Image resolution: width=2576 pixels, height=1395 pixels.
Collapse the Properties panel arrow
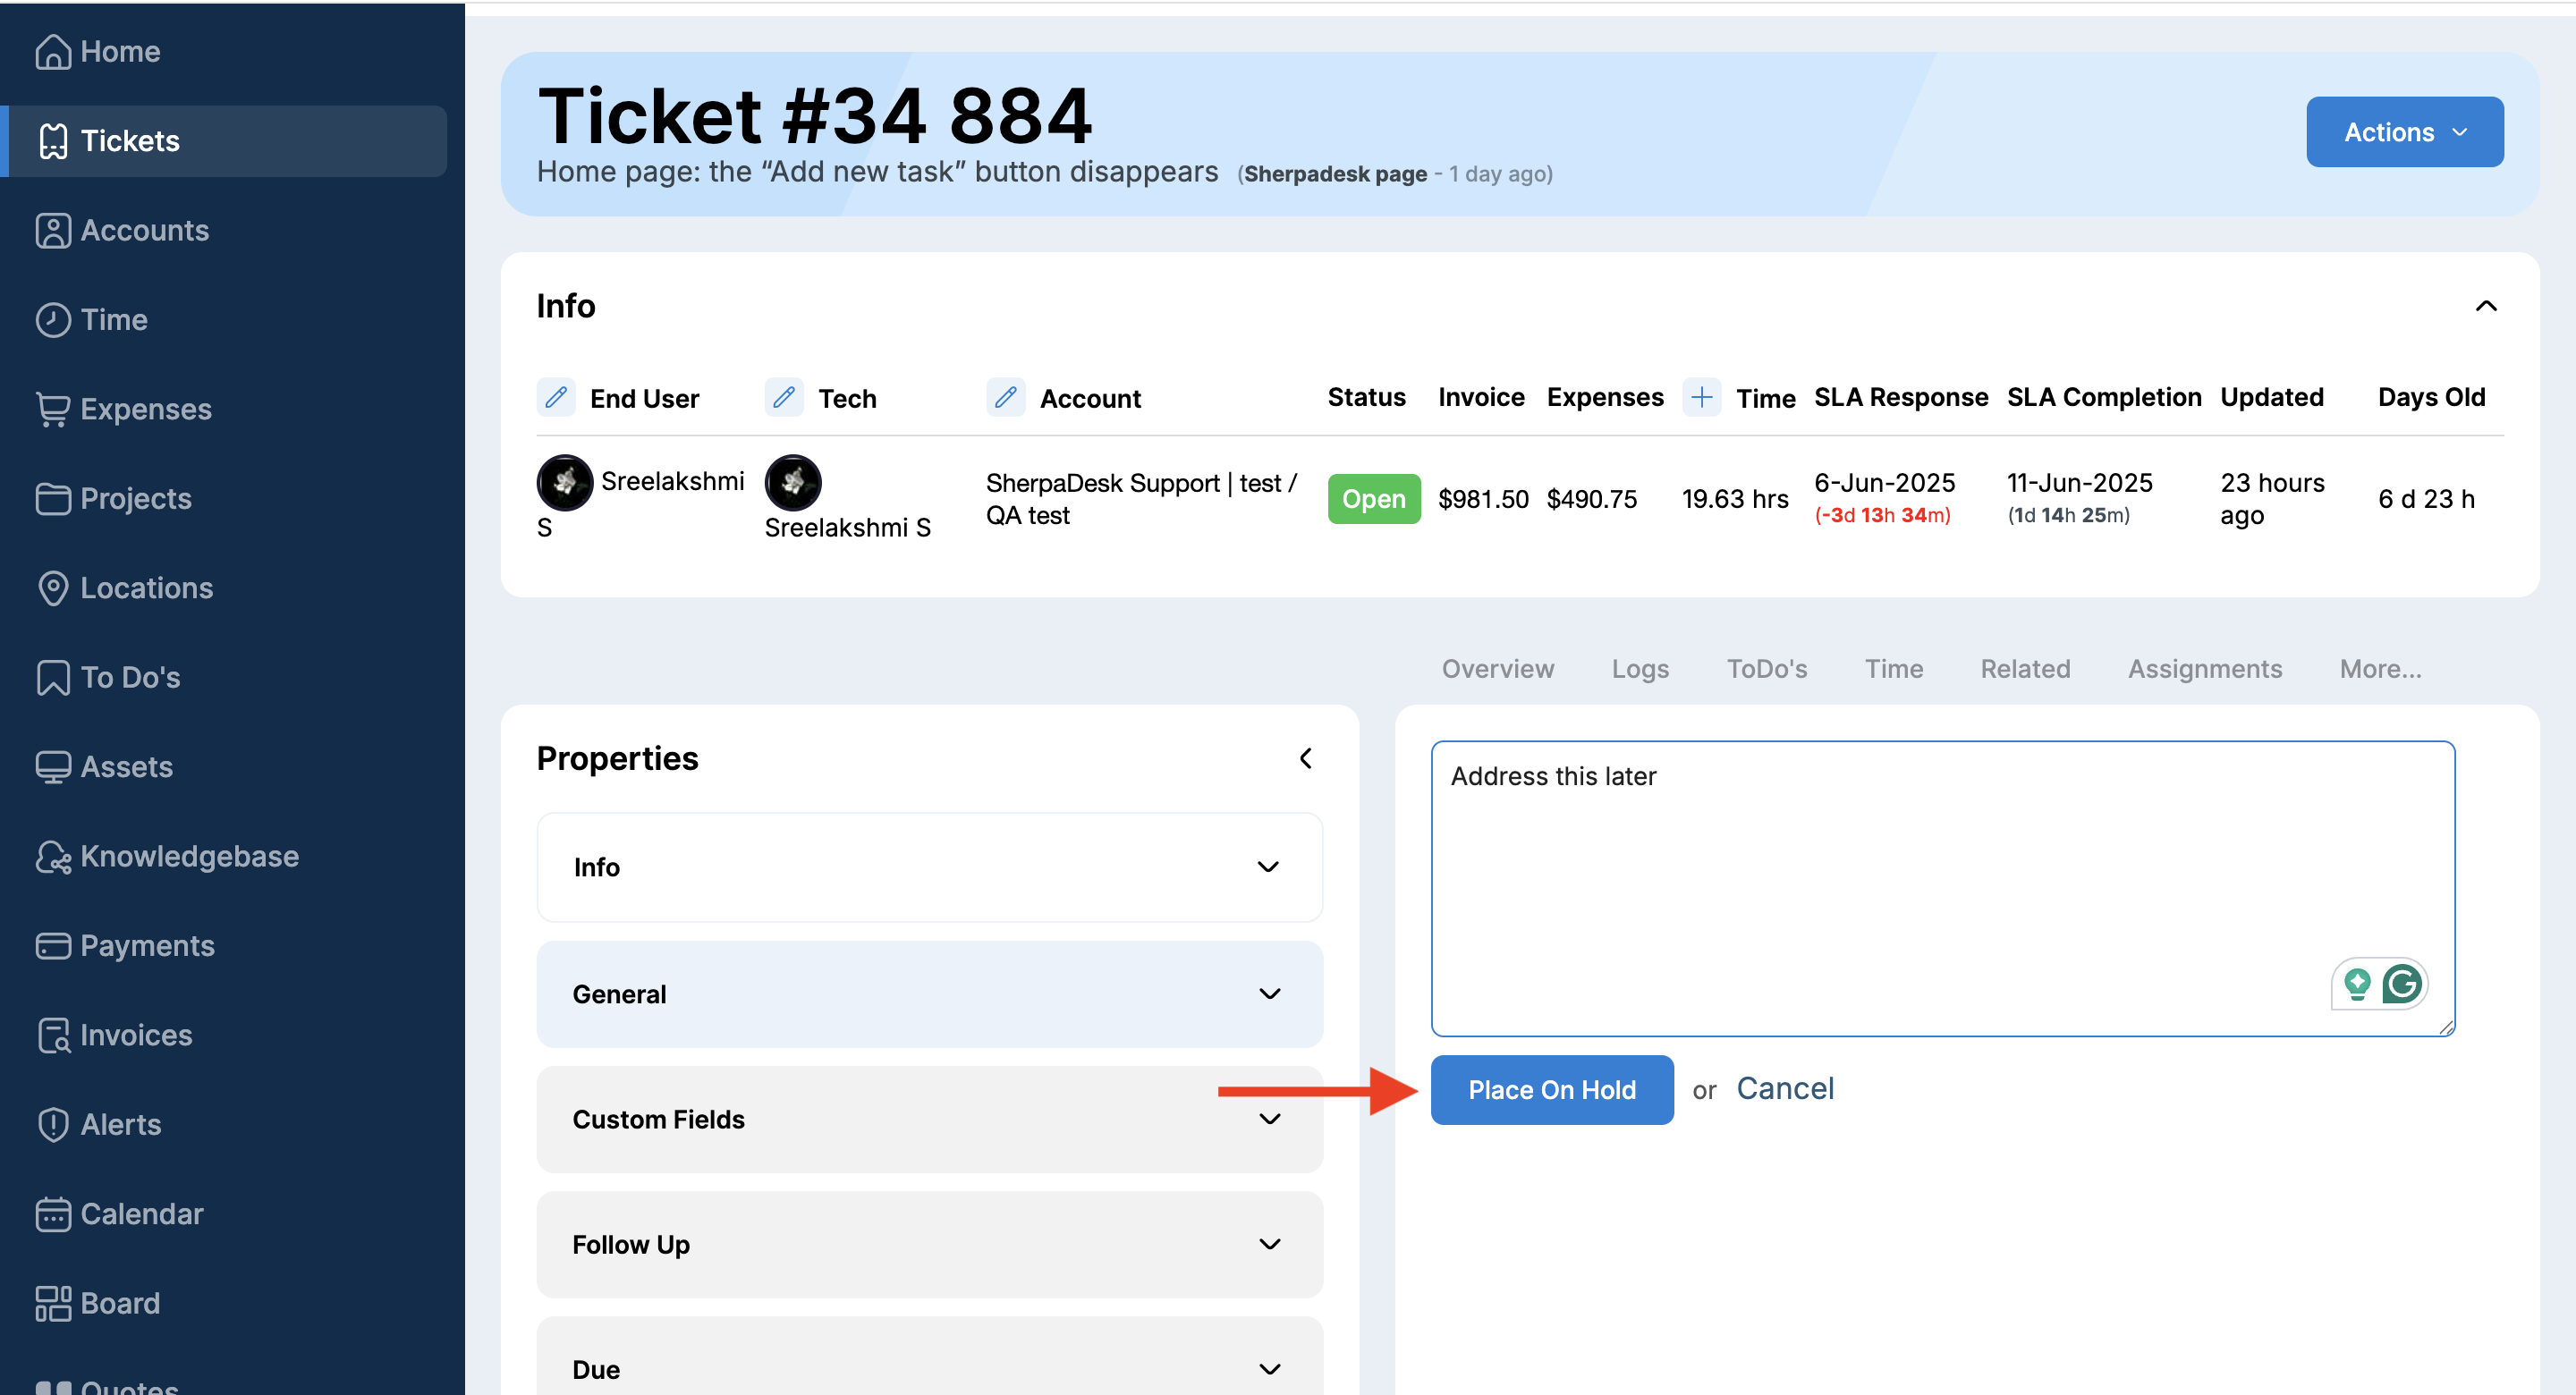[1306, 758]
